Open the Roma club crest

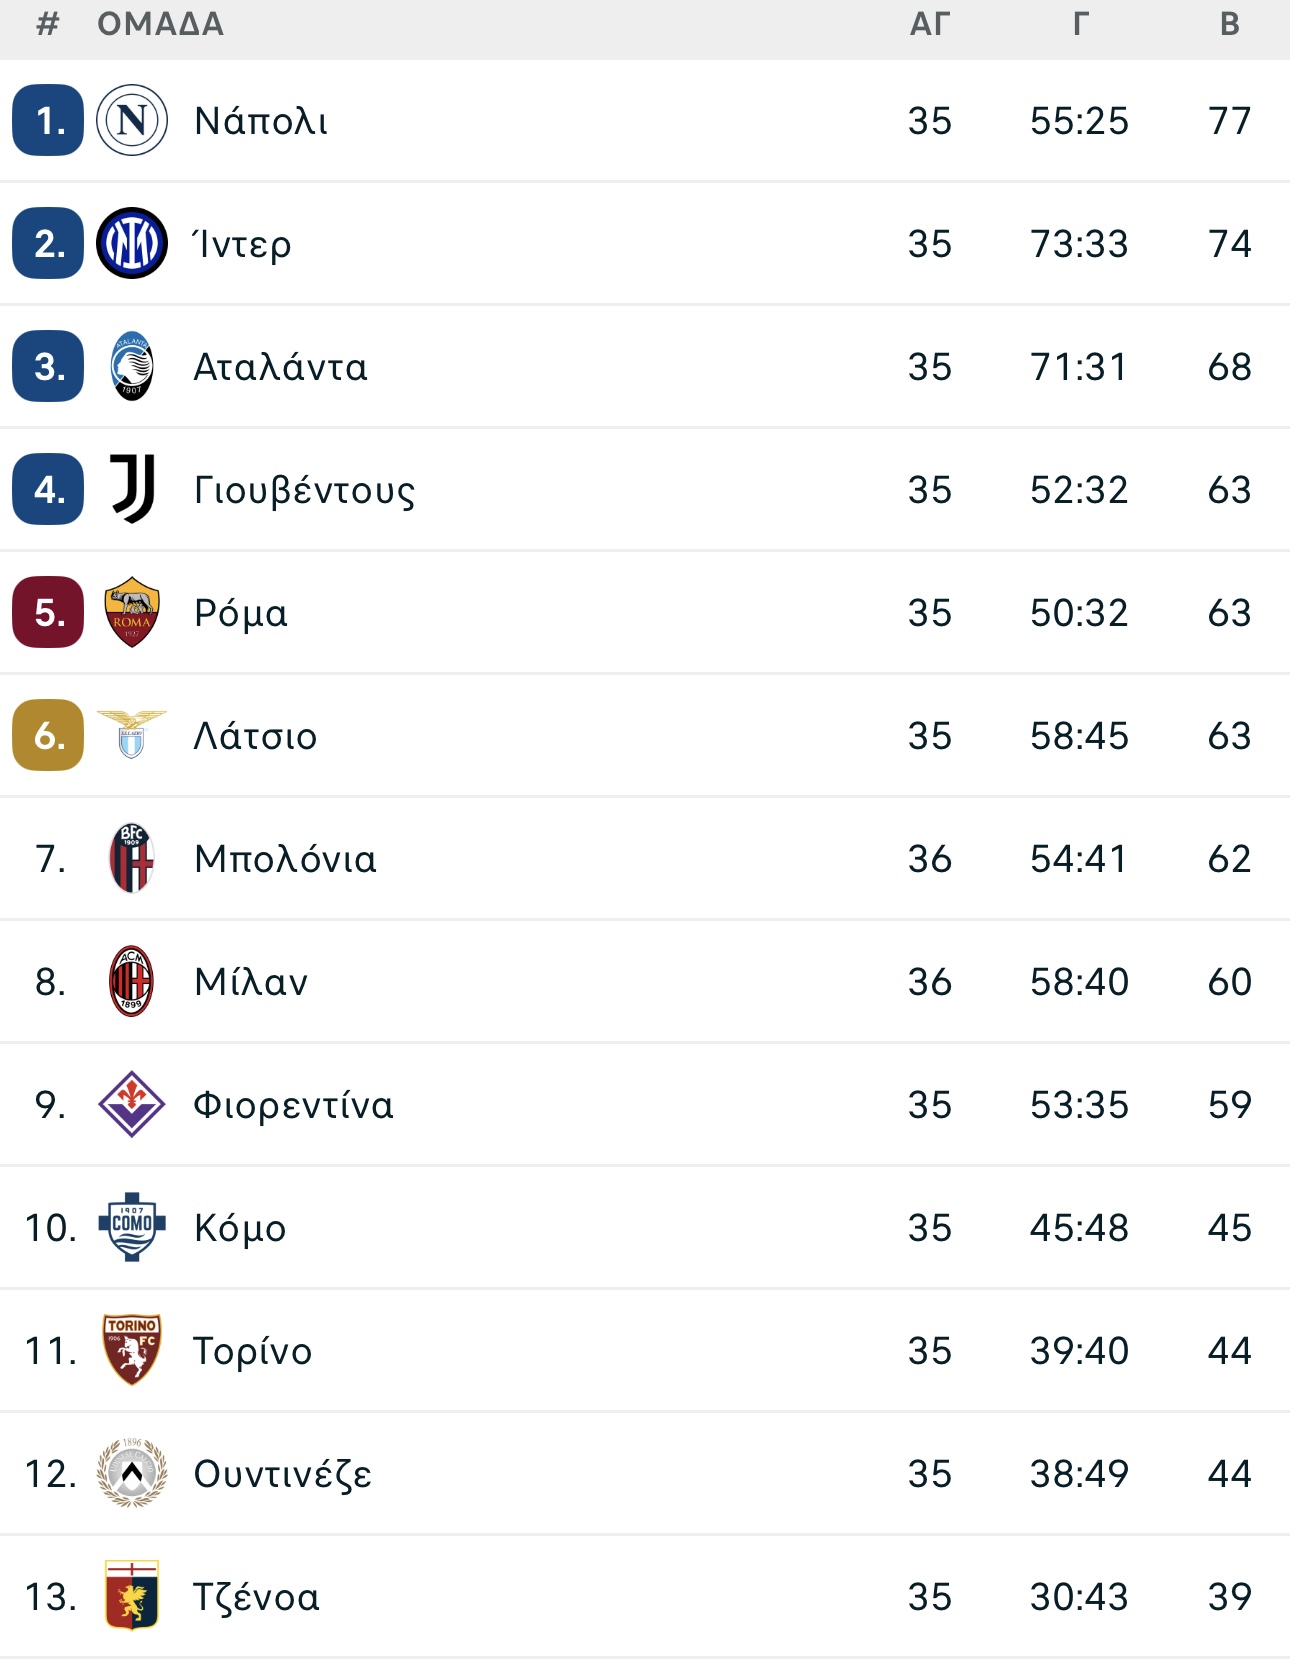(x=132, y=612)
